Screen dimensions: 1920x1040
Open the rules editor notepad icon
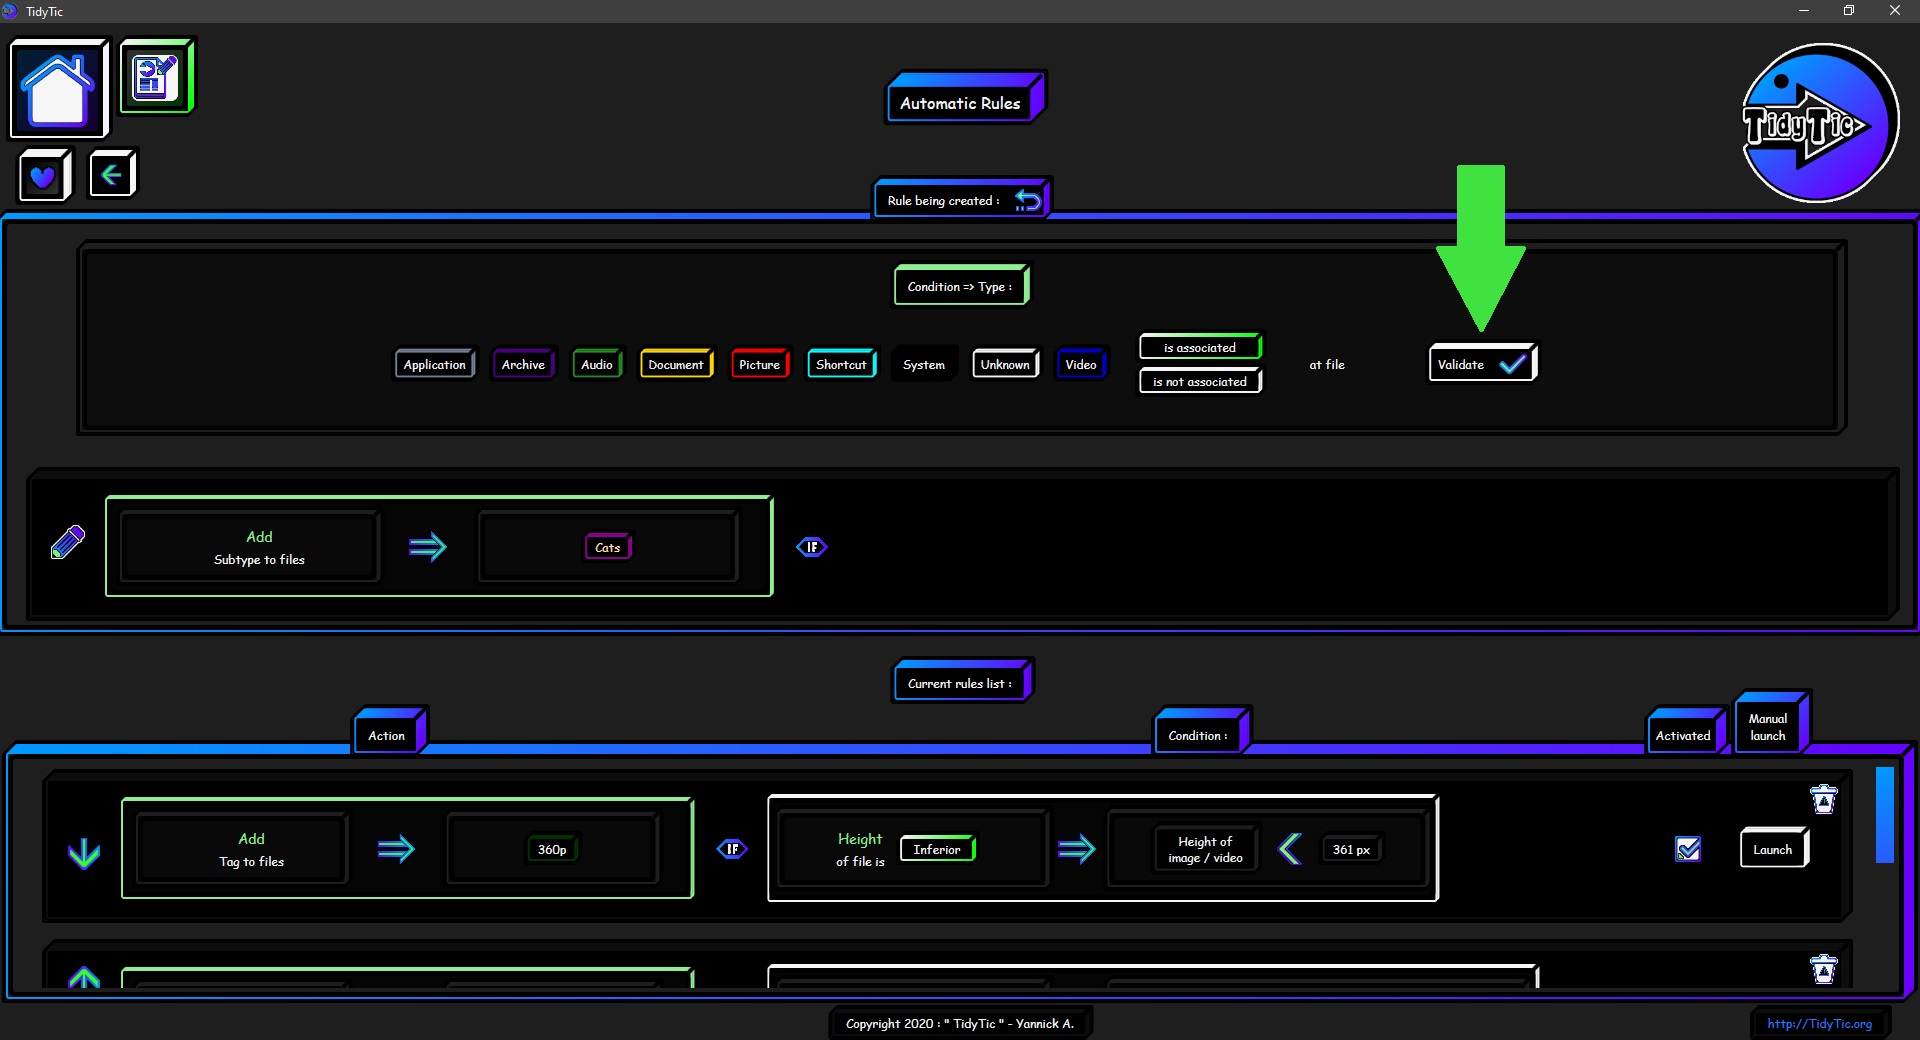tap(156, 76)
